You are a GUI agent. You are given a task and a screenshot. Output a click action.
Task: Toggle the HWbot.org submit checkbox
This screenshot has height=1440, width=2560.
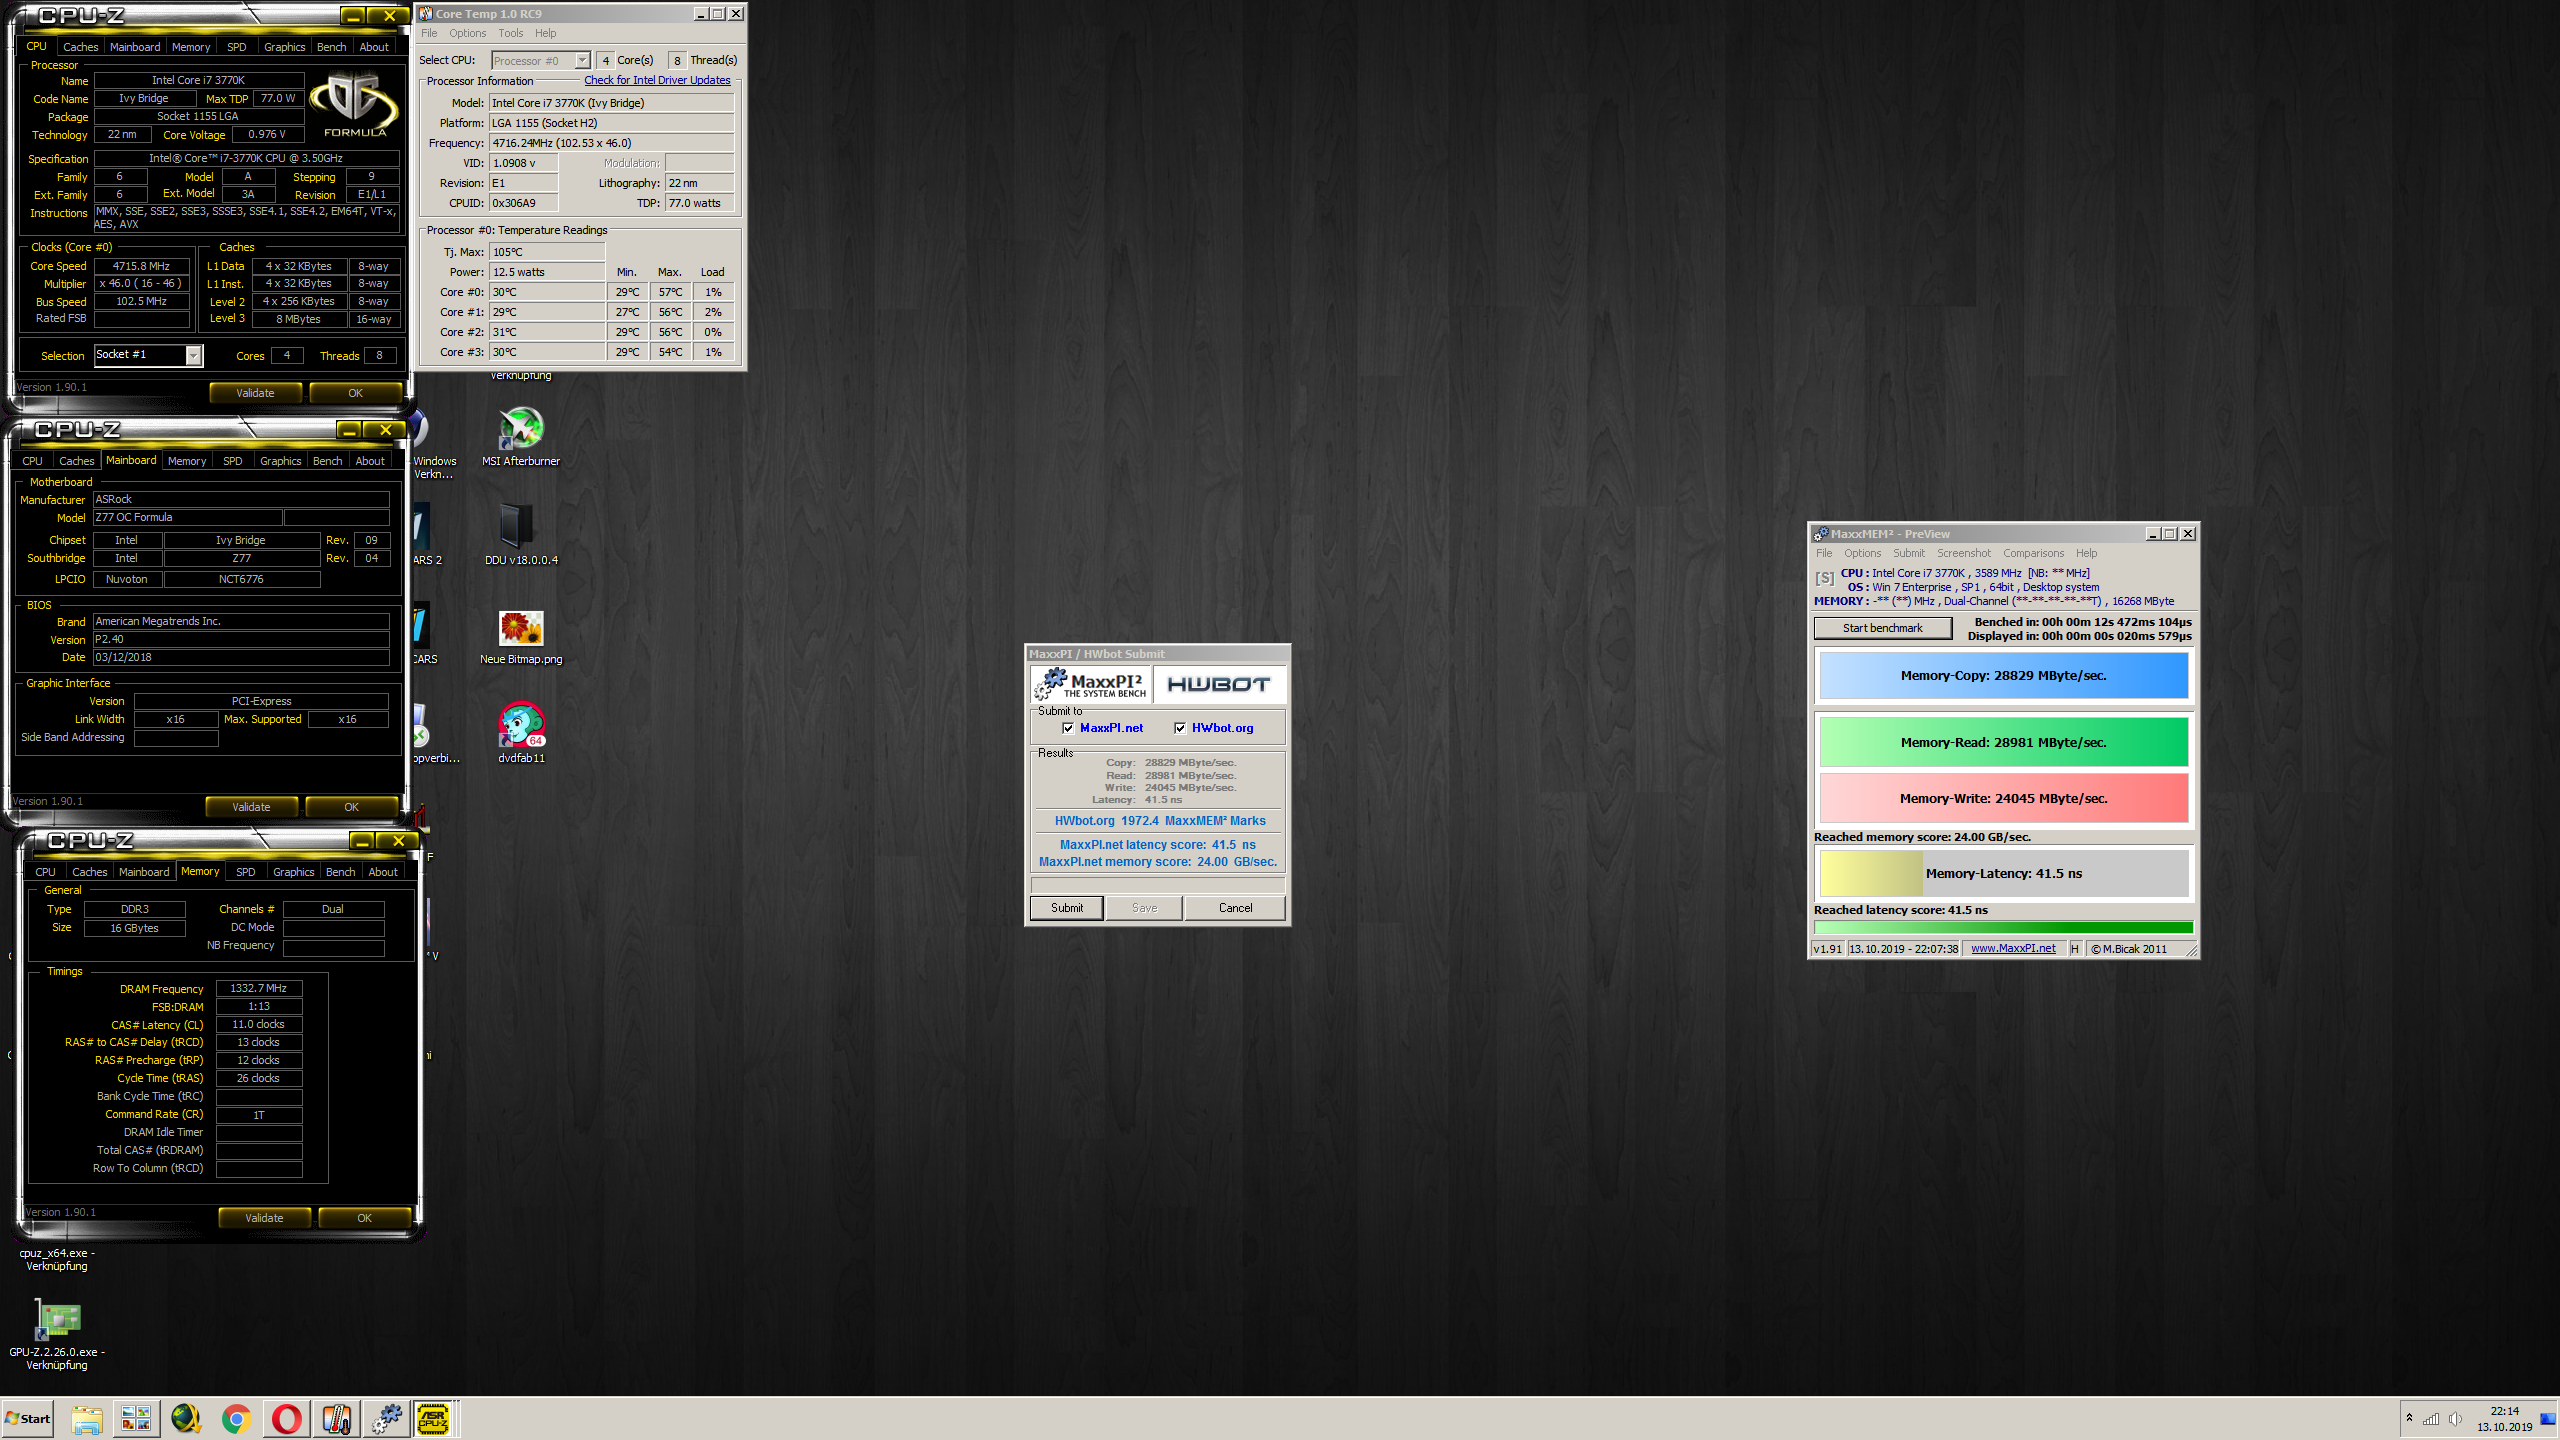1180,728
